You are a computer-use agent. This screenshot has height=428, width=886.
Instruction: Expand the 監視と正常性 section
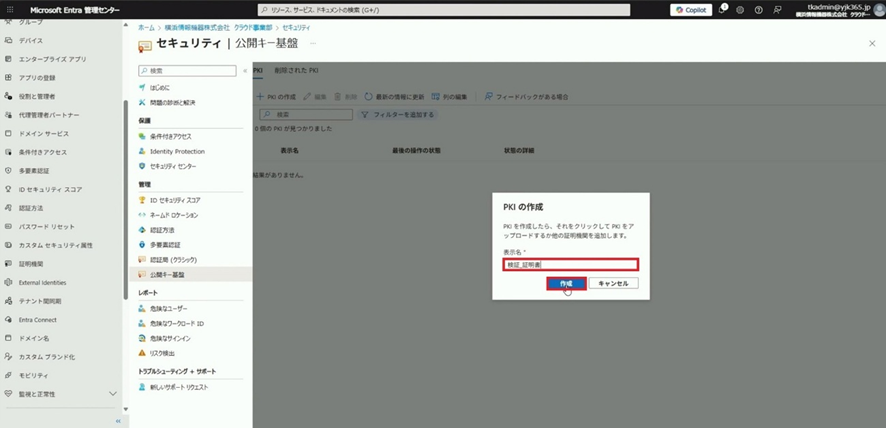113,394
